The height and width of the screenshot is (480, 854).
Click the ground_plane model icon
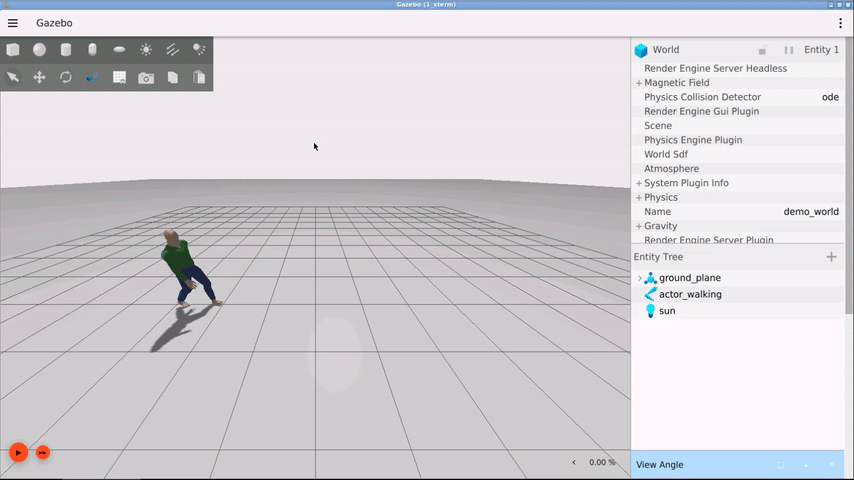[650, 278]
